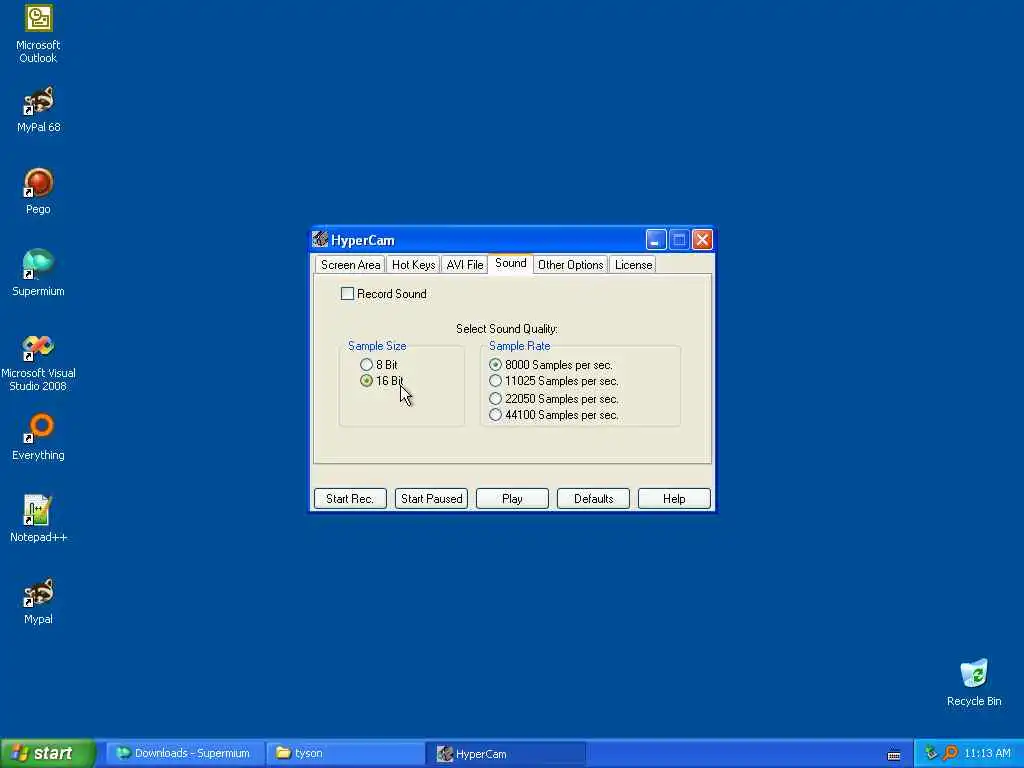This screenshot has height=768, width=1024.
Task: Select the MyPal 68 desktop shortcut
Action: pos(38,110)
